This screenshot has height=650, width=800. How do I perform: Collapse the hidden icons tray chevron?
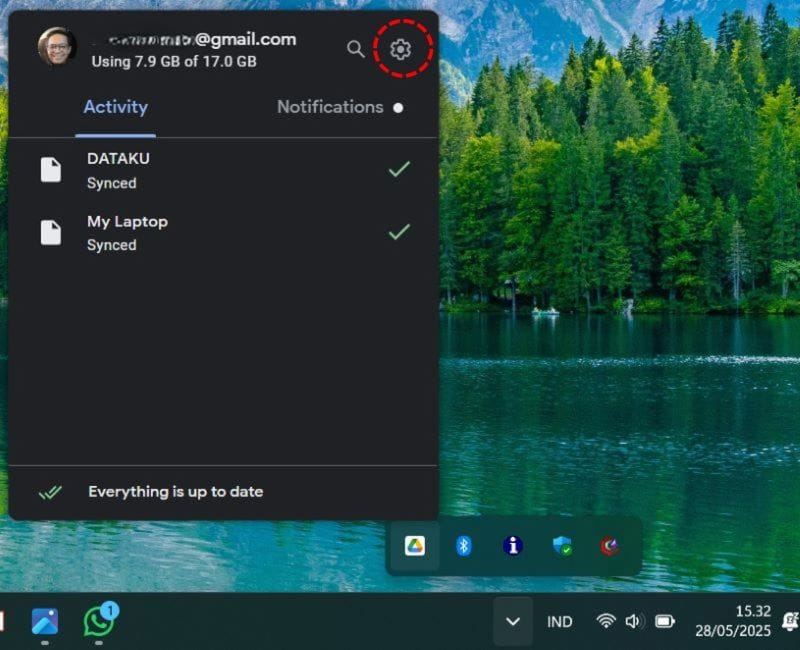coord(513,621)
